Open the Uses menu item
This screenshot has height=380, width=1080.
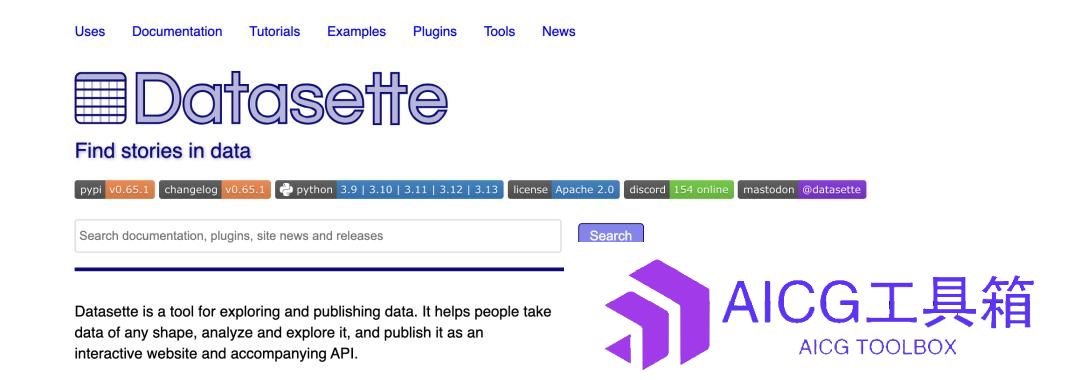90,32
